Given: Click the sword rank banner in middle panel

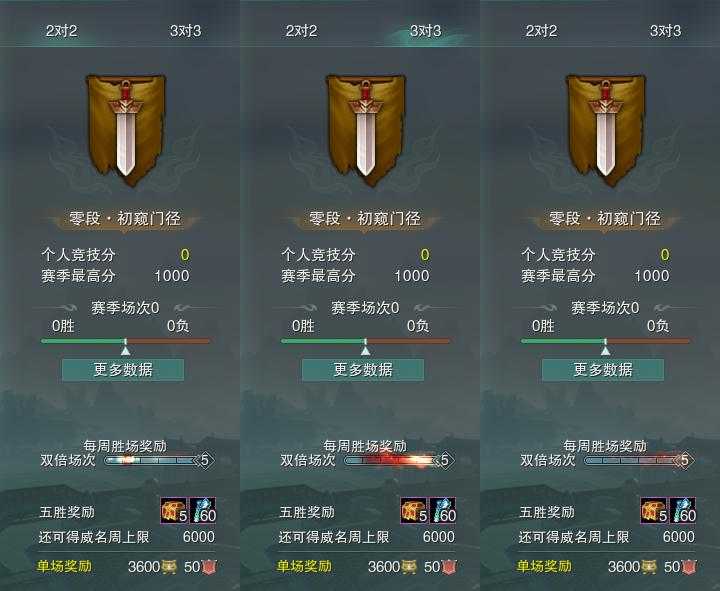Looking at the screenshot, I should [x=366, y=129].
